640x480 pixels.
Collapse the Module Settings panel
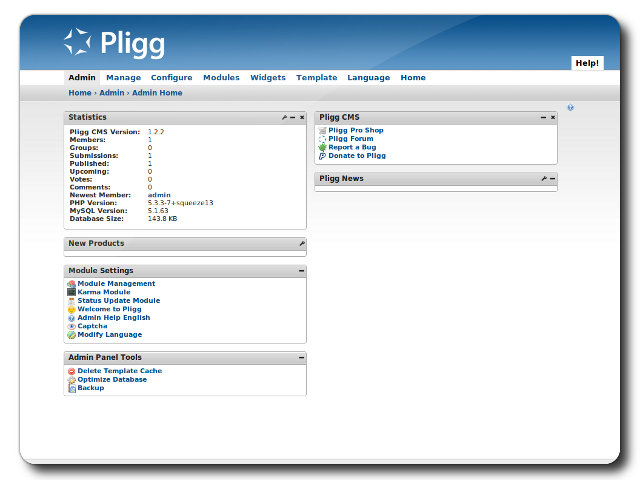[x=301, y=271]
